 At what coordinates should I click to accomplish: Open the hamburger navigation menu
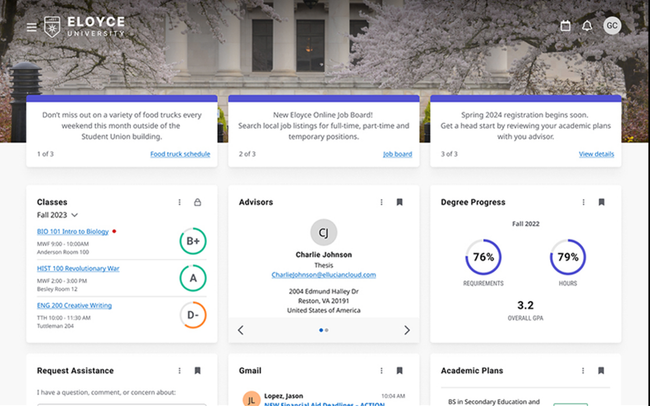[32, 26]
